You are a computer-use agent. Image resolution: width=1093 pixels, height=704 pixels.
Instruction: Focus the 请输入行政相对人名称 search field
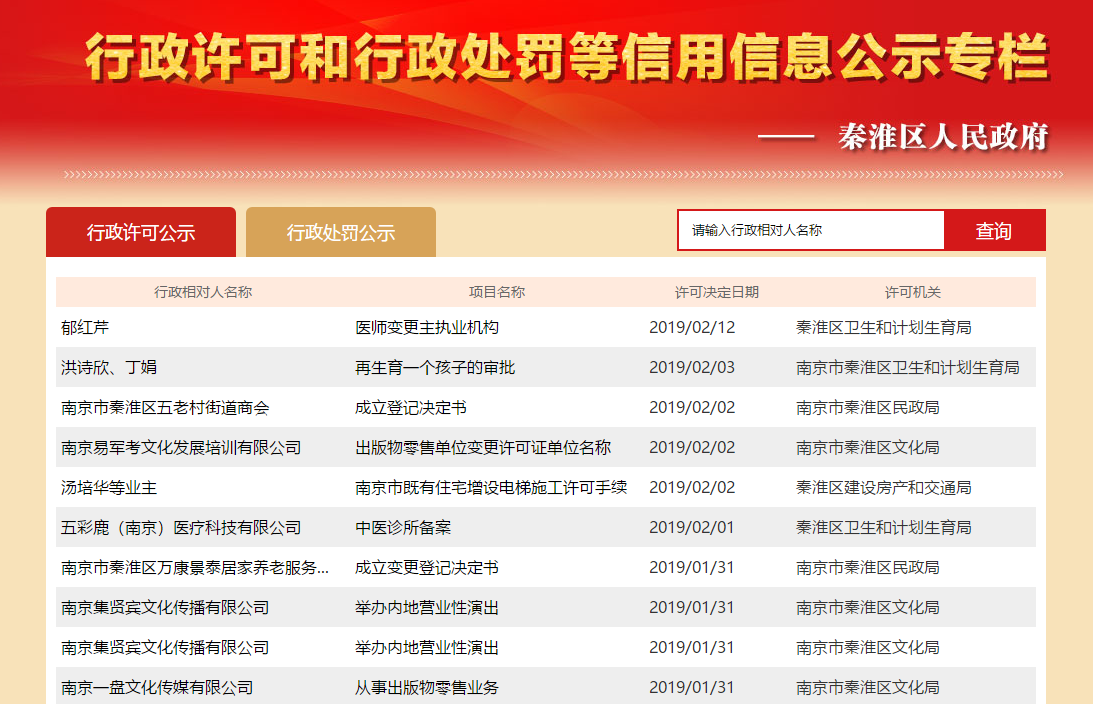point(810,231)
